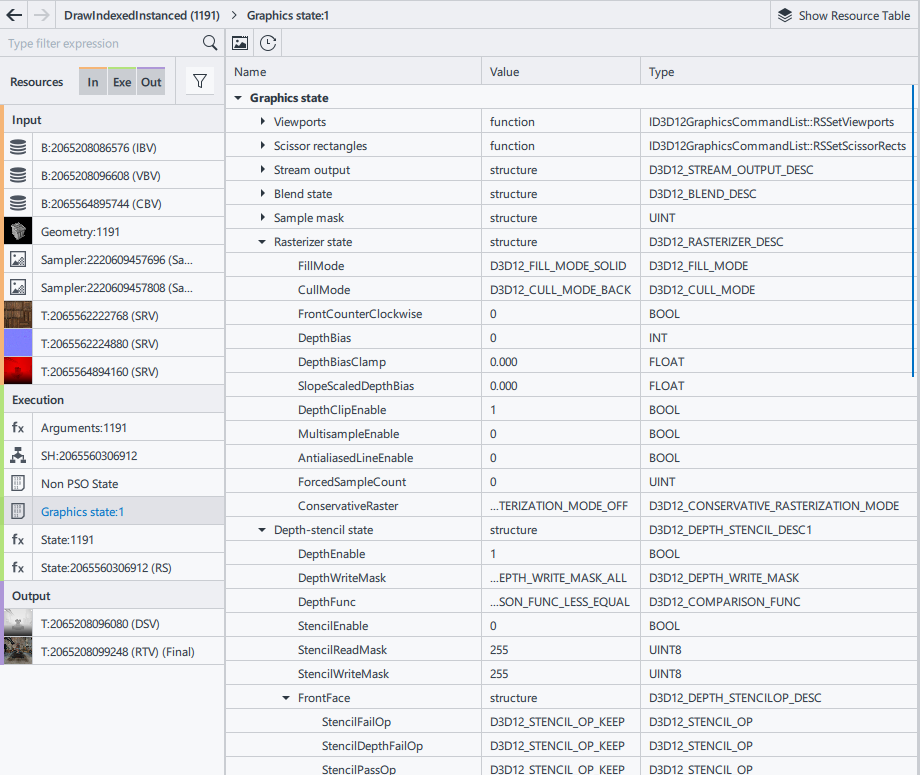
Task: Select the blue T:2065562224880 texture
Action: tap(99, 343)
